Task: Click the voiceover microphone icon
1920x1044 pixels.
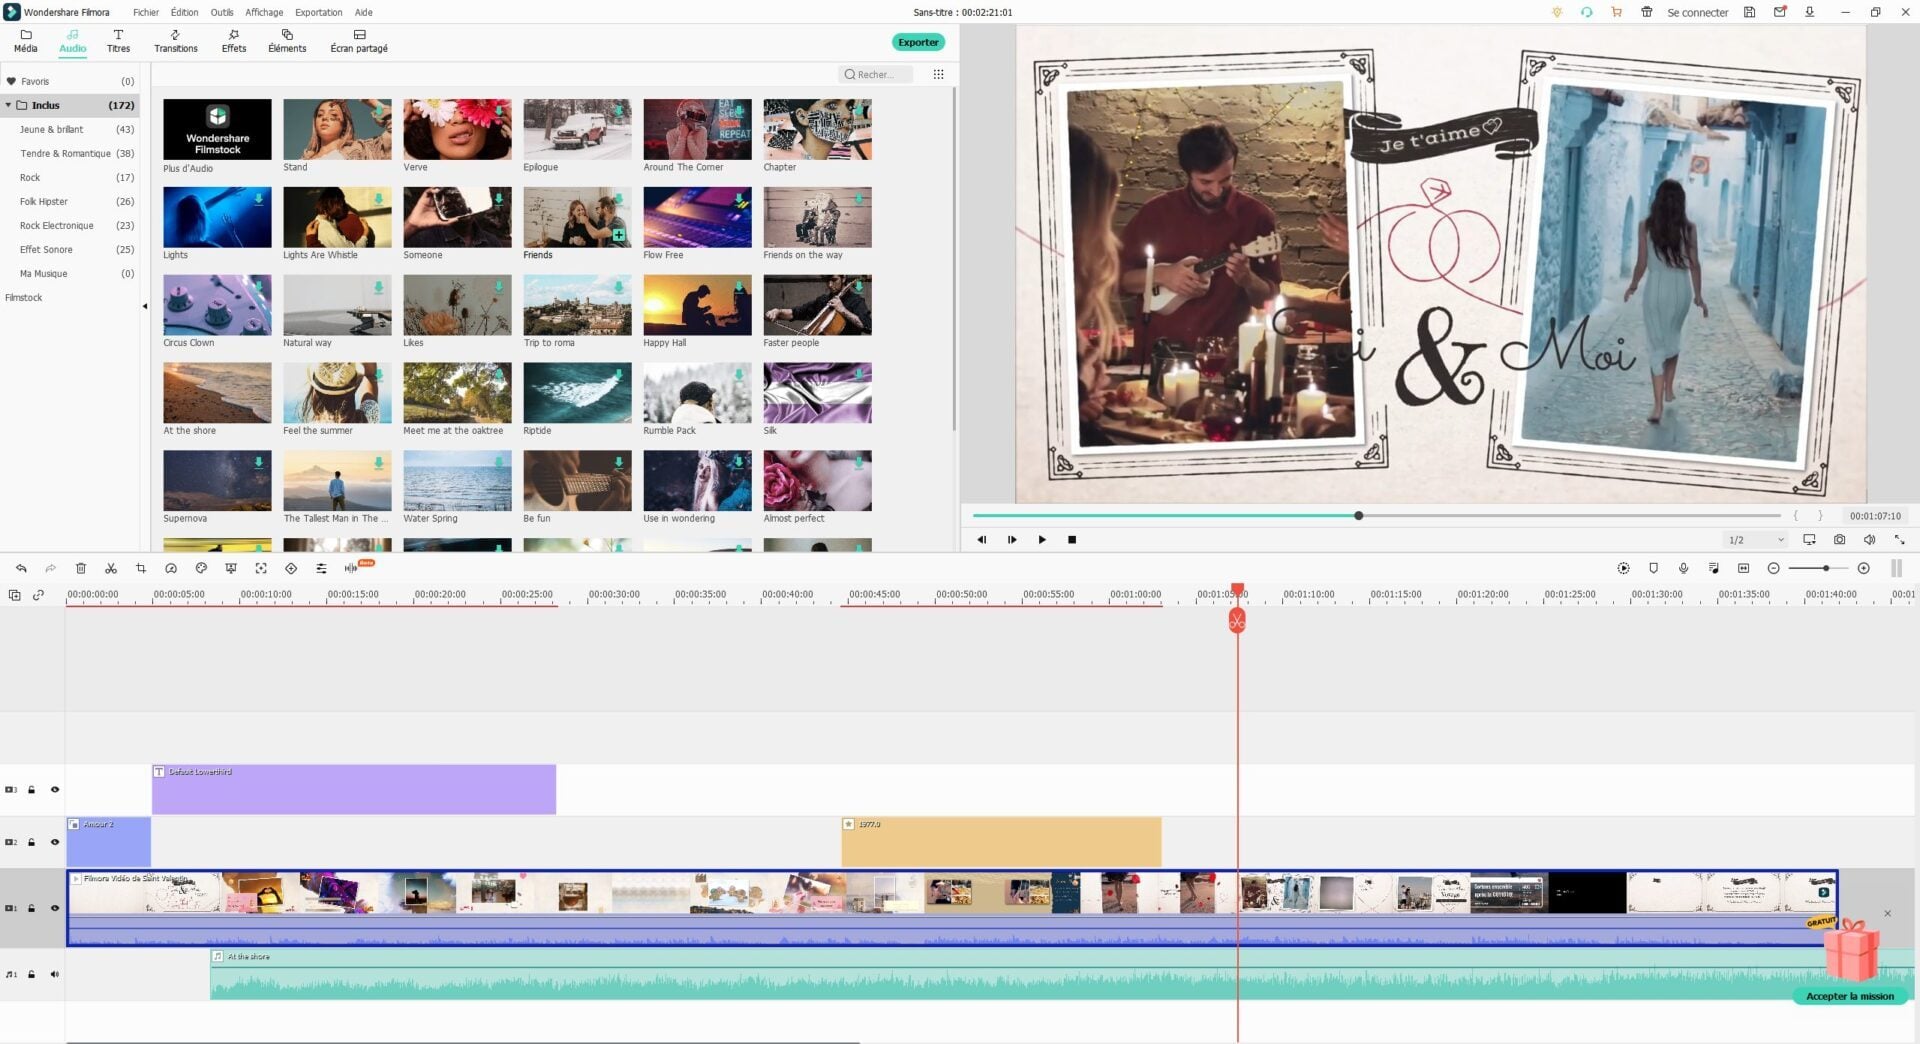Action: [x=1684, y=568]
